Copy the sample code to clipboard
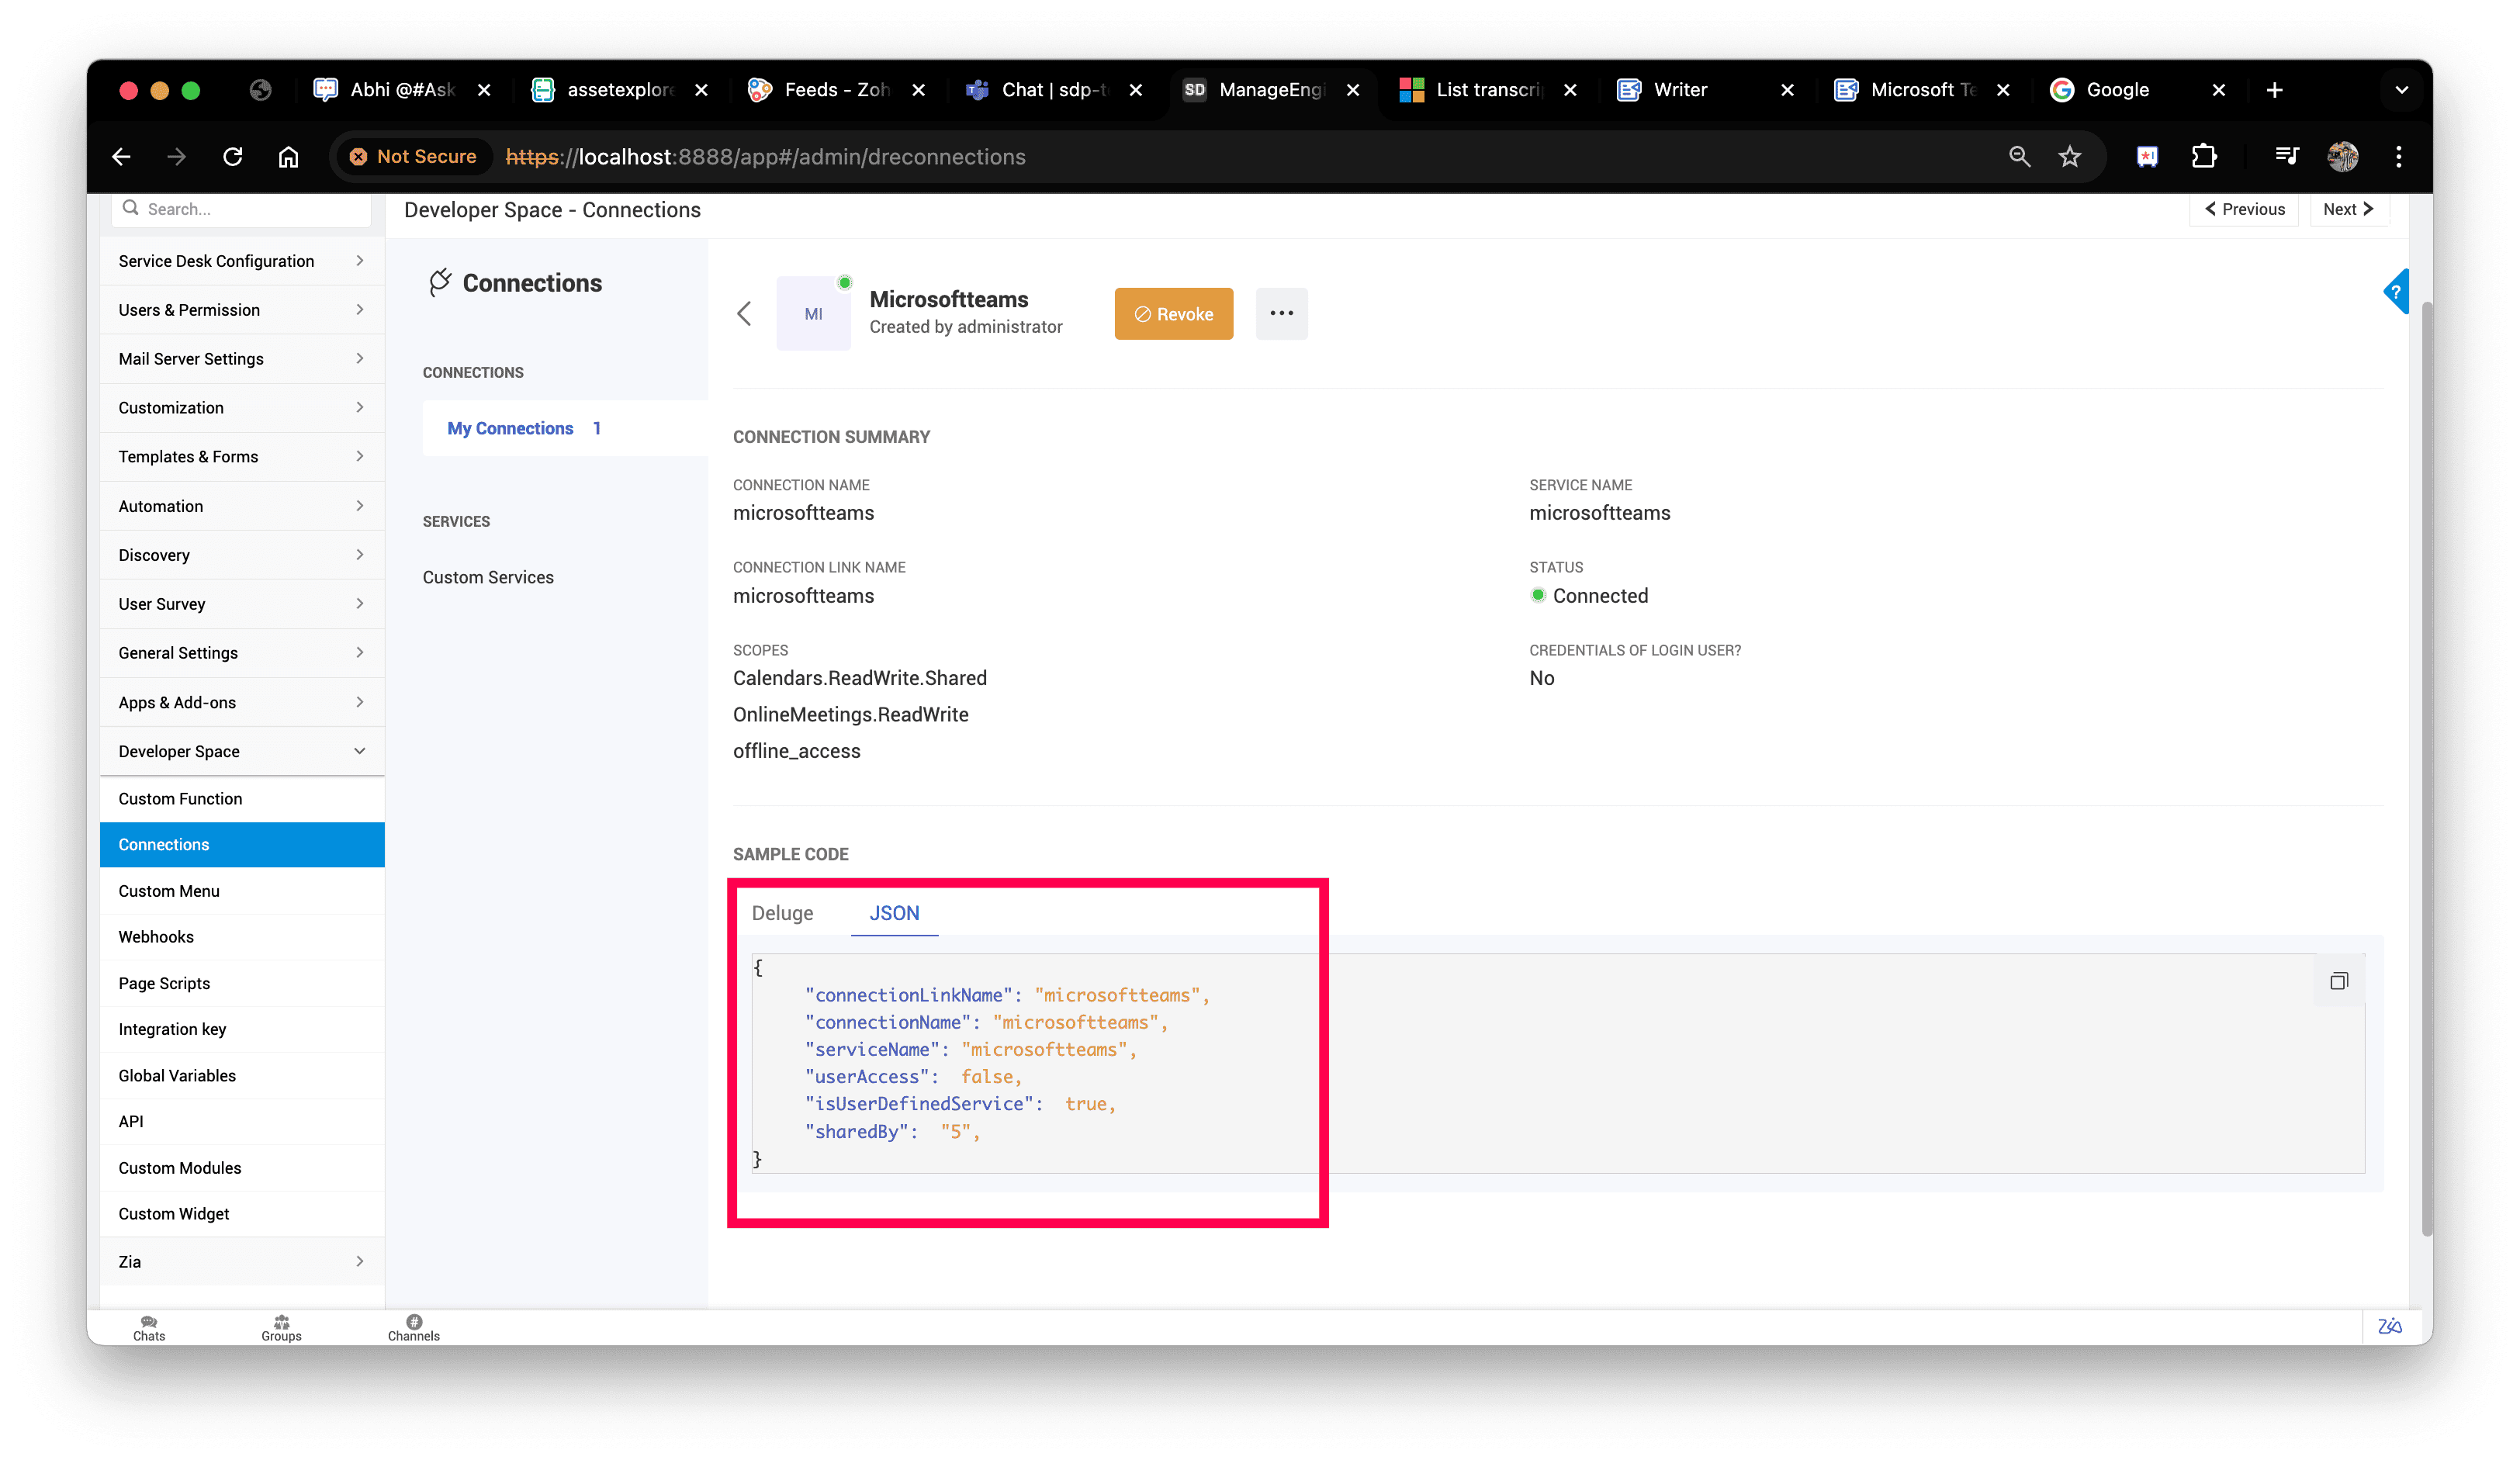Screen dimensions: 2520x1460 pyautogui.click(x=2338, y=981)
